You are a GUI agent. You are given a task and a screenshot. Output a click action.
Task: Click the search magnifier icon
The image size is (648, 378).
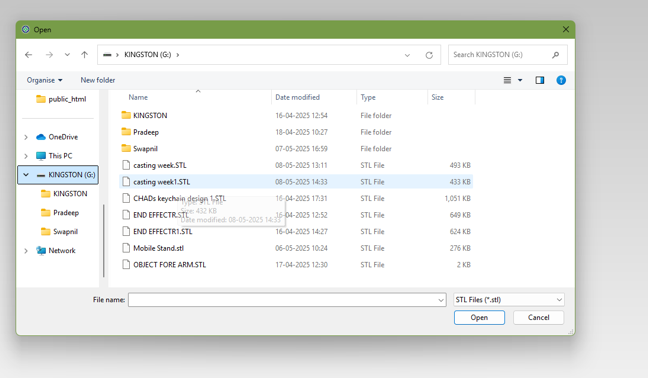tap(555, 55)
